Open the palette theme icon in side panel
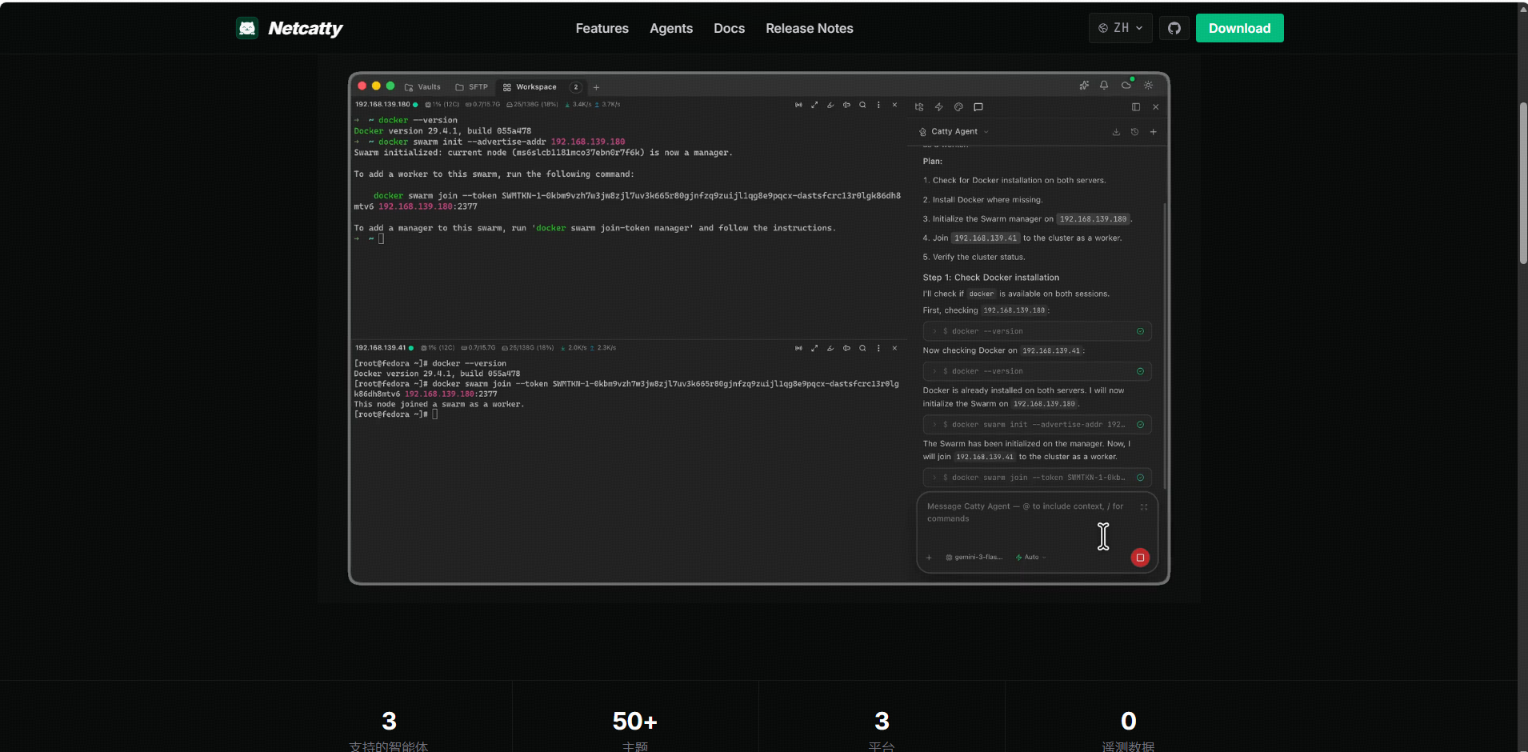This screenshot has width=1528, height=752. [x=958, y=107]
